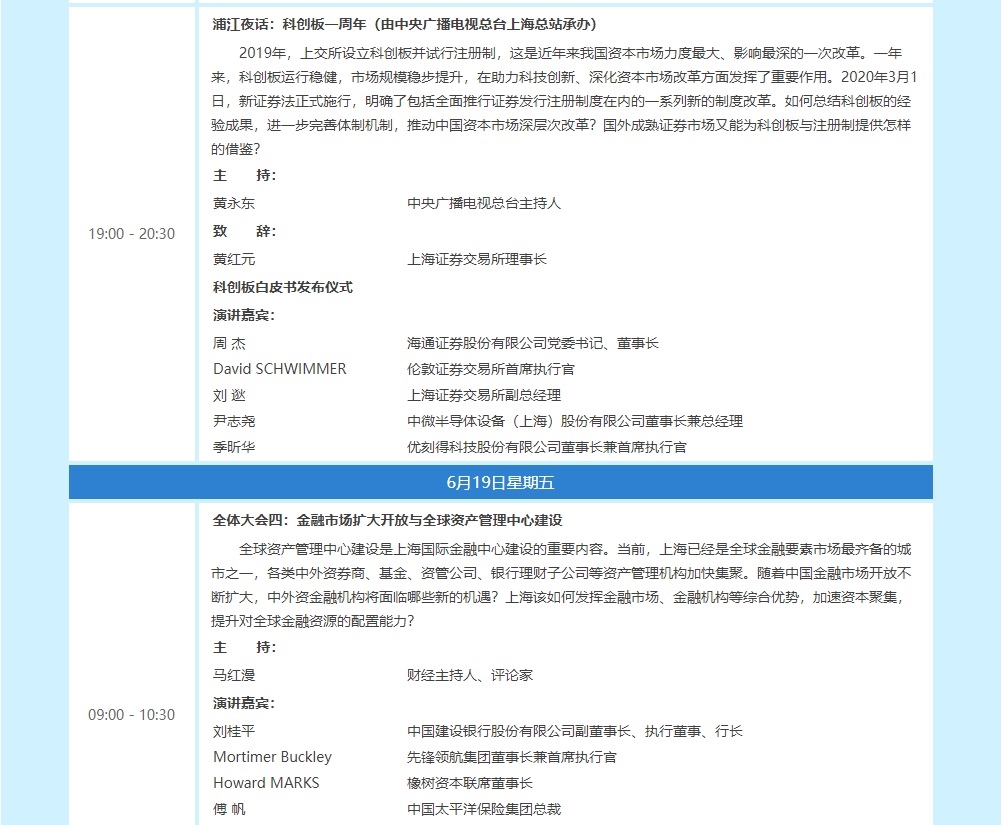Image resolution: width=1002 pixels, height=825 pixels.
Task: Click 中国太平洋保险集团总裁 title text
Action: tap(484, 810)
